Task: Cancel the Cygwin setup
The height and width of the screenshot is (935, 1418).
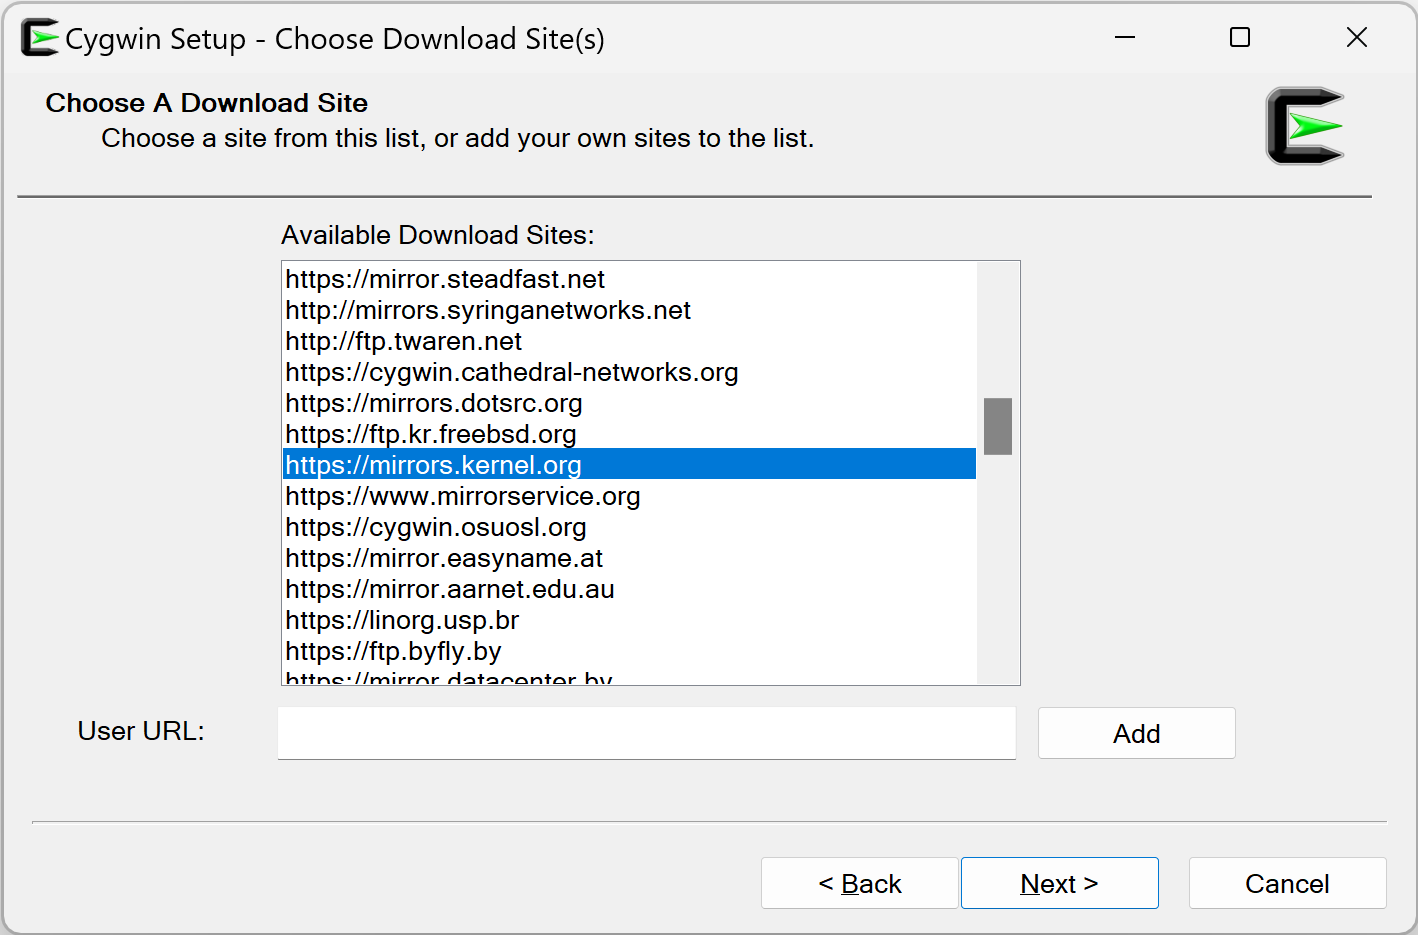Action: [1287, 883]
